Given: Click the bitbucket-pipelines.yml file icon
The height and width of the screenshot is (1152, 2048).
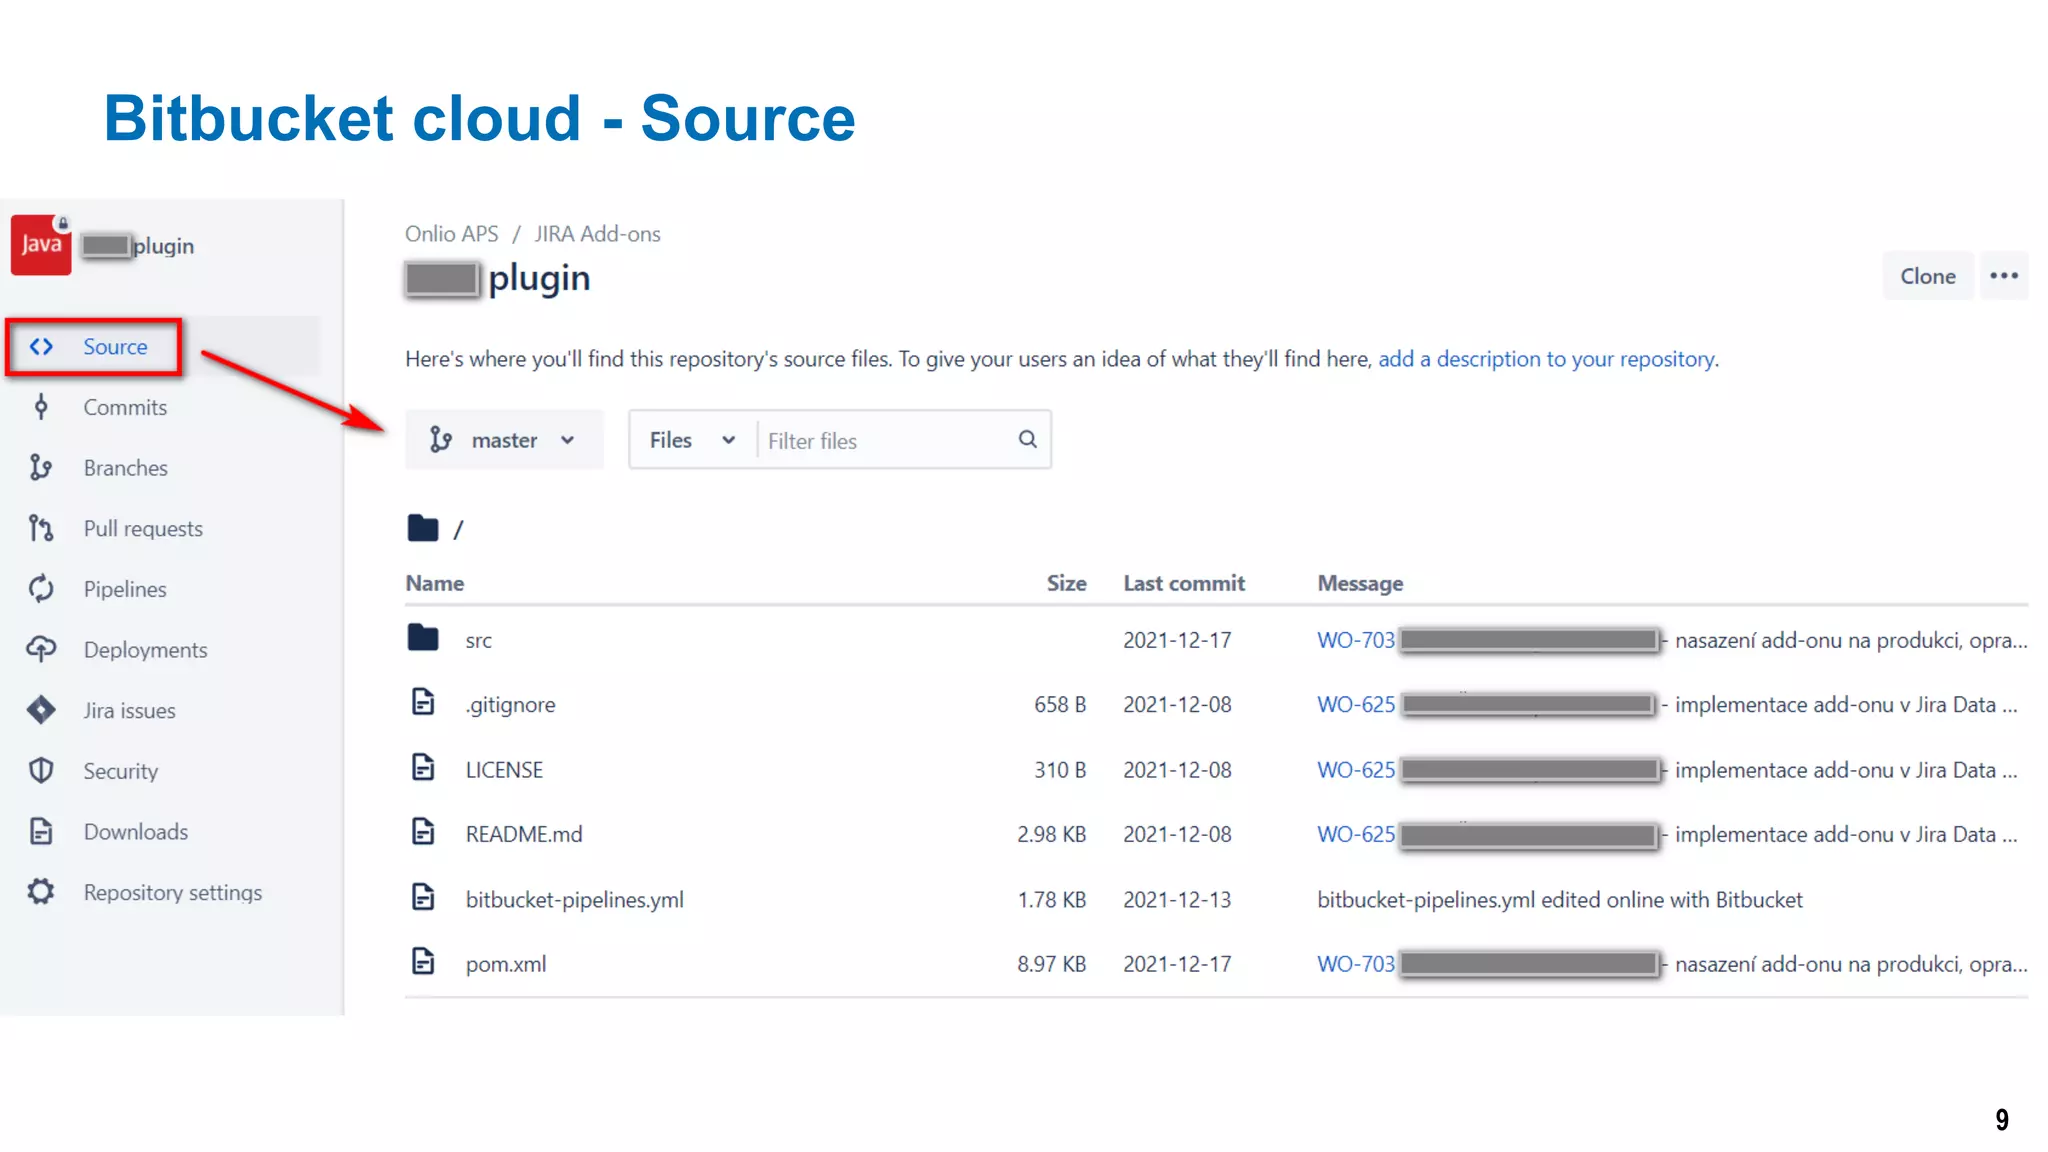Looking at the screenshot, I should pyautogui.click(x=423, y=897).
